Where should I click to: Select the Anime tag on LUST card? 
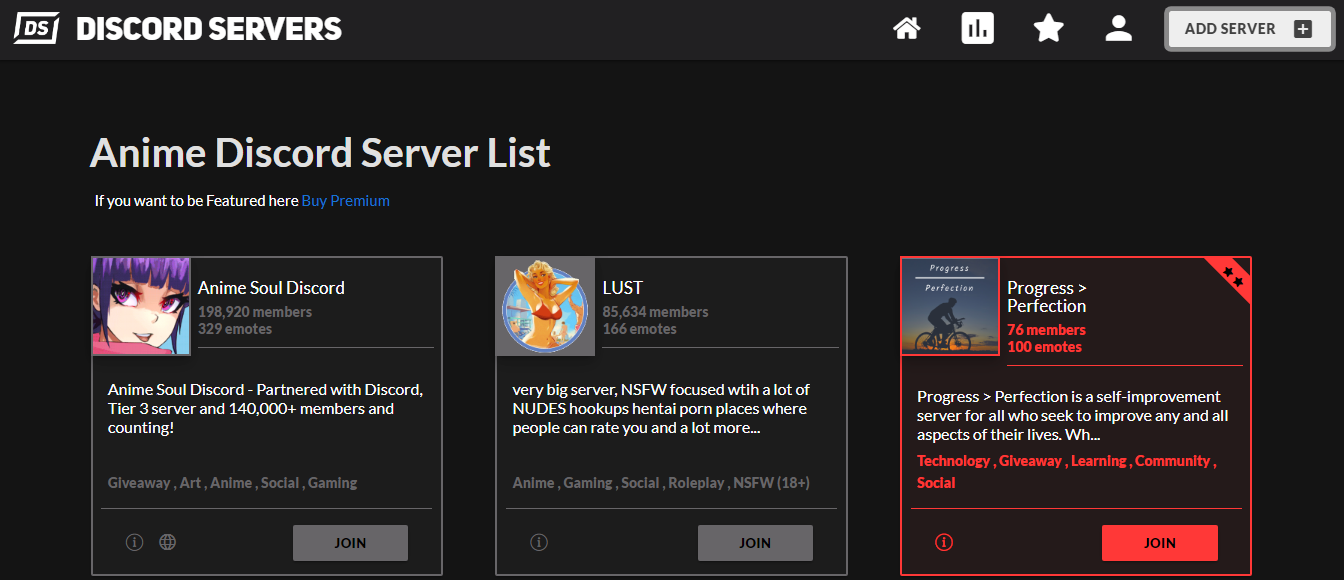coord(534,483)
